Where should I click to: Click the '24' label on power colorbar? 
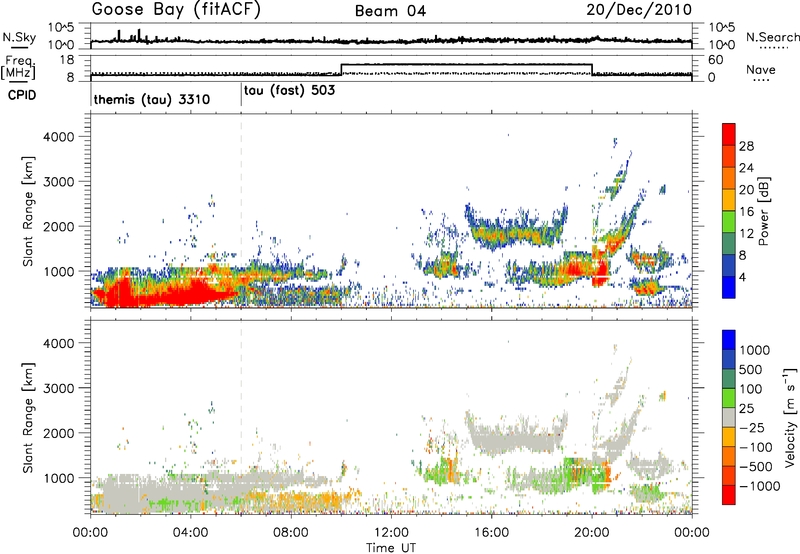pos(746,168)
